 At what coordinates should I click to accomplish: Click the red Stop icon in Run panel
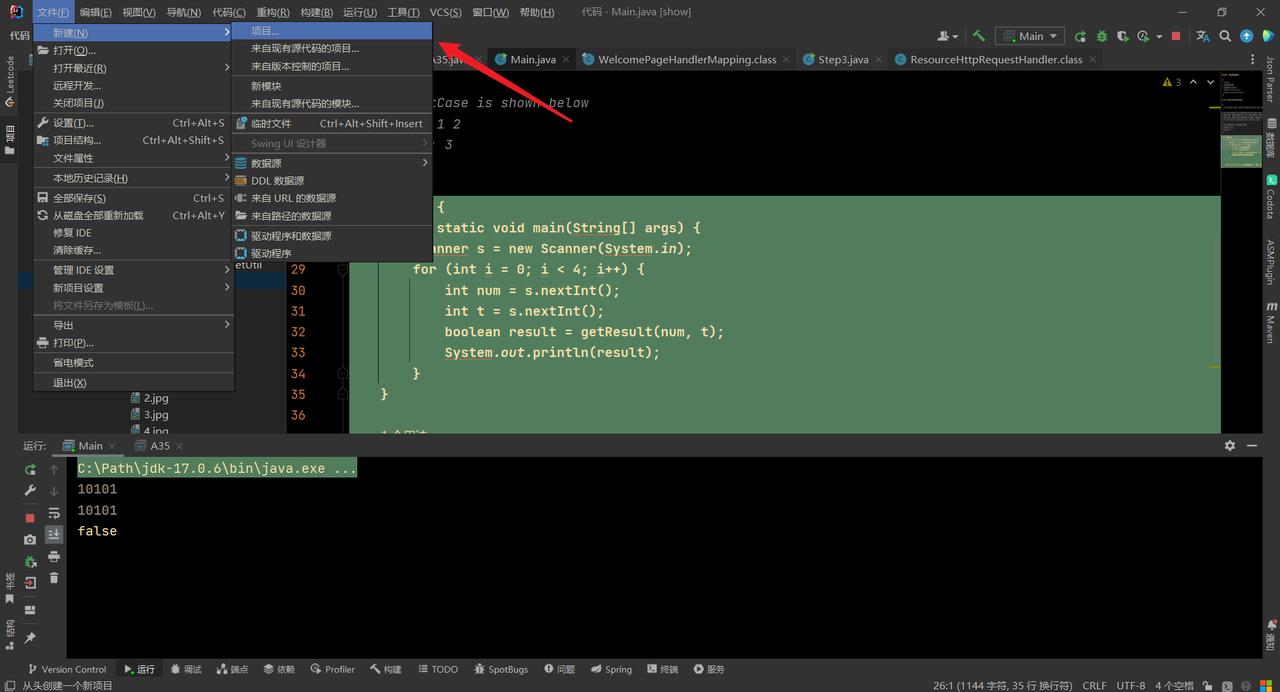tap(30, 518)
